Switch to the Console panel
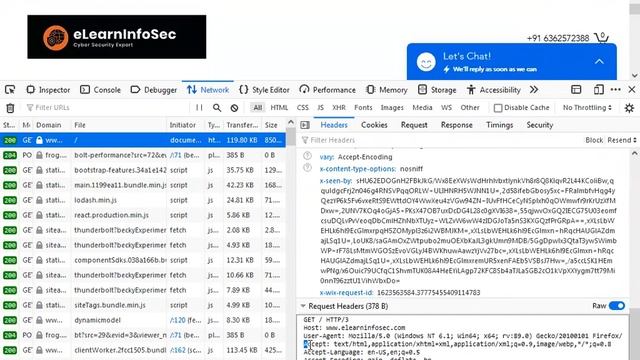The image size is (640, 360). (x=100, y=90)
